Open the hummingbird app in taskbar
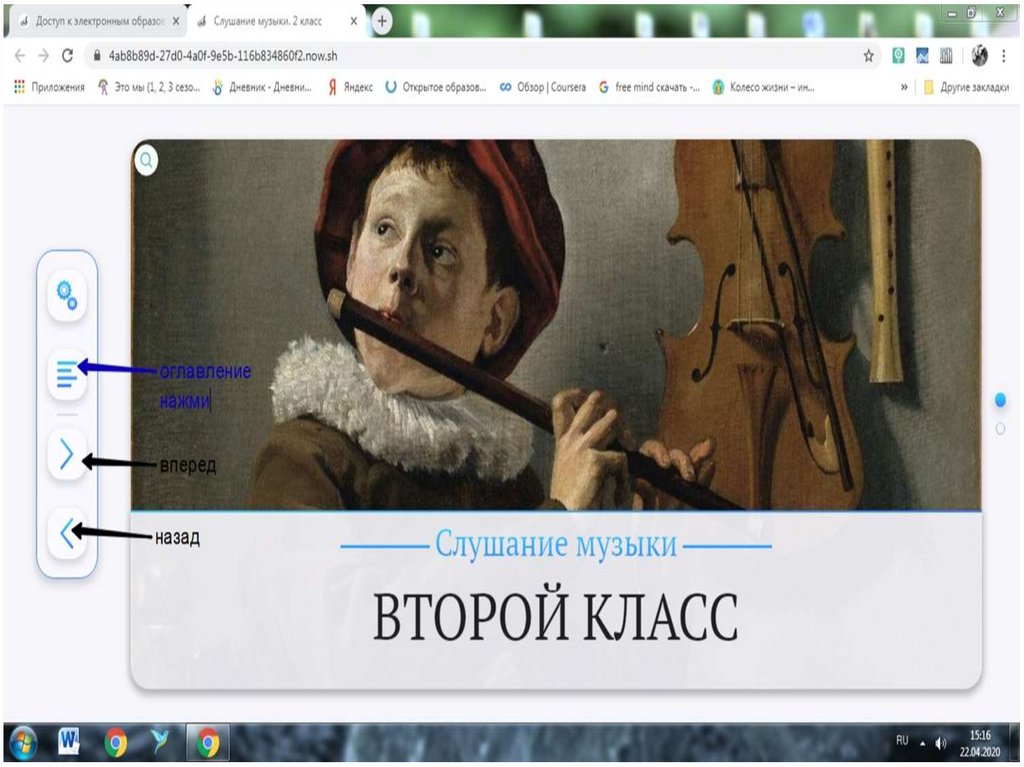 click(x=161, y=743)
